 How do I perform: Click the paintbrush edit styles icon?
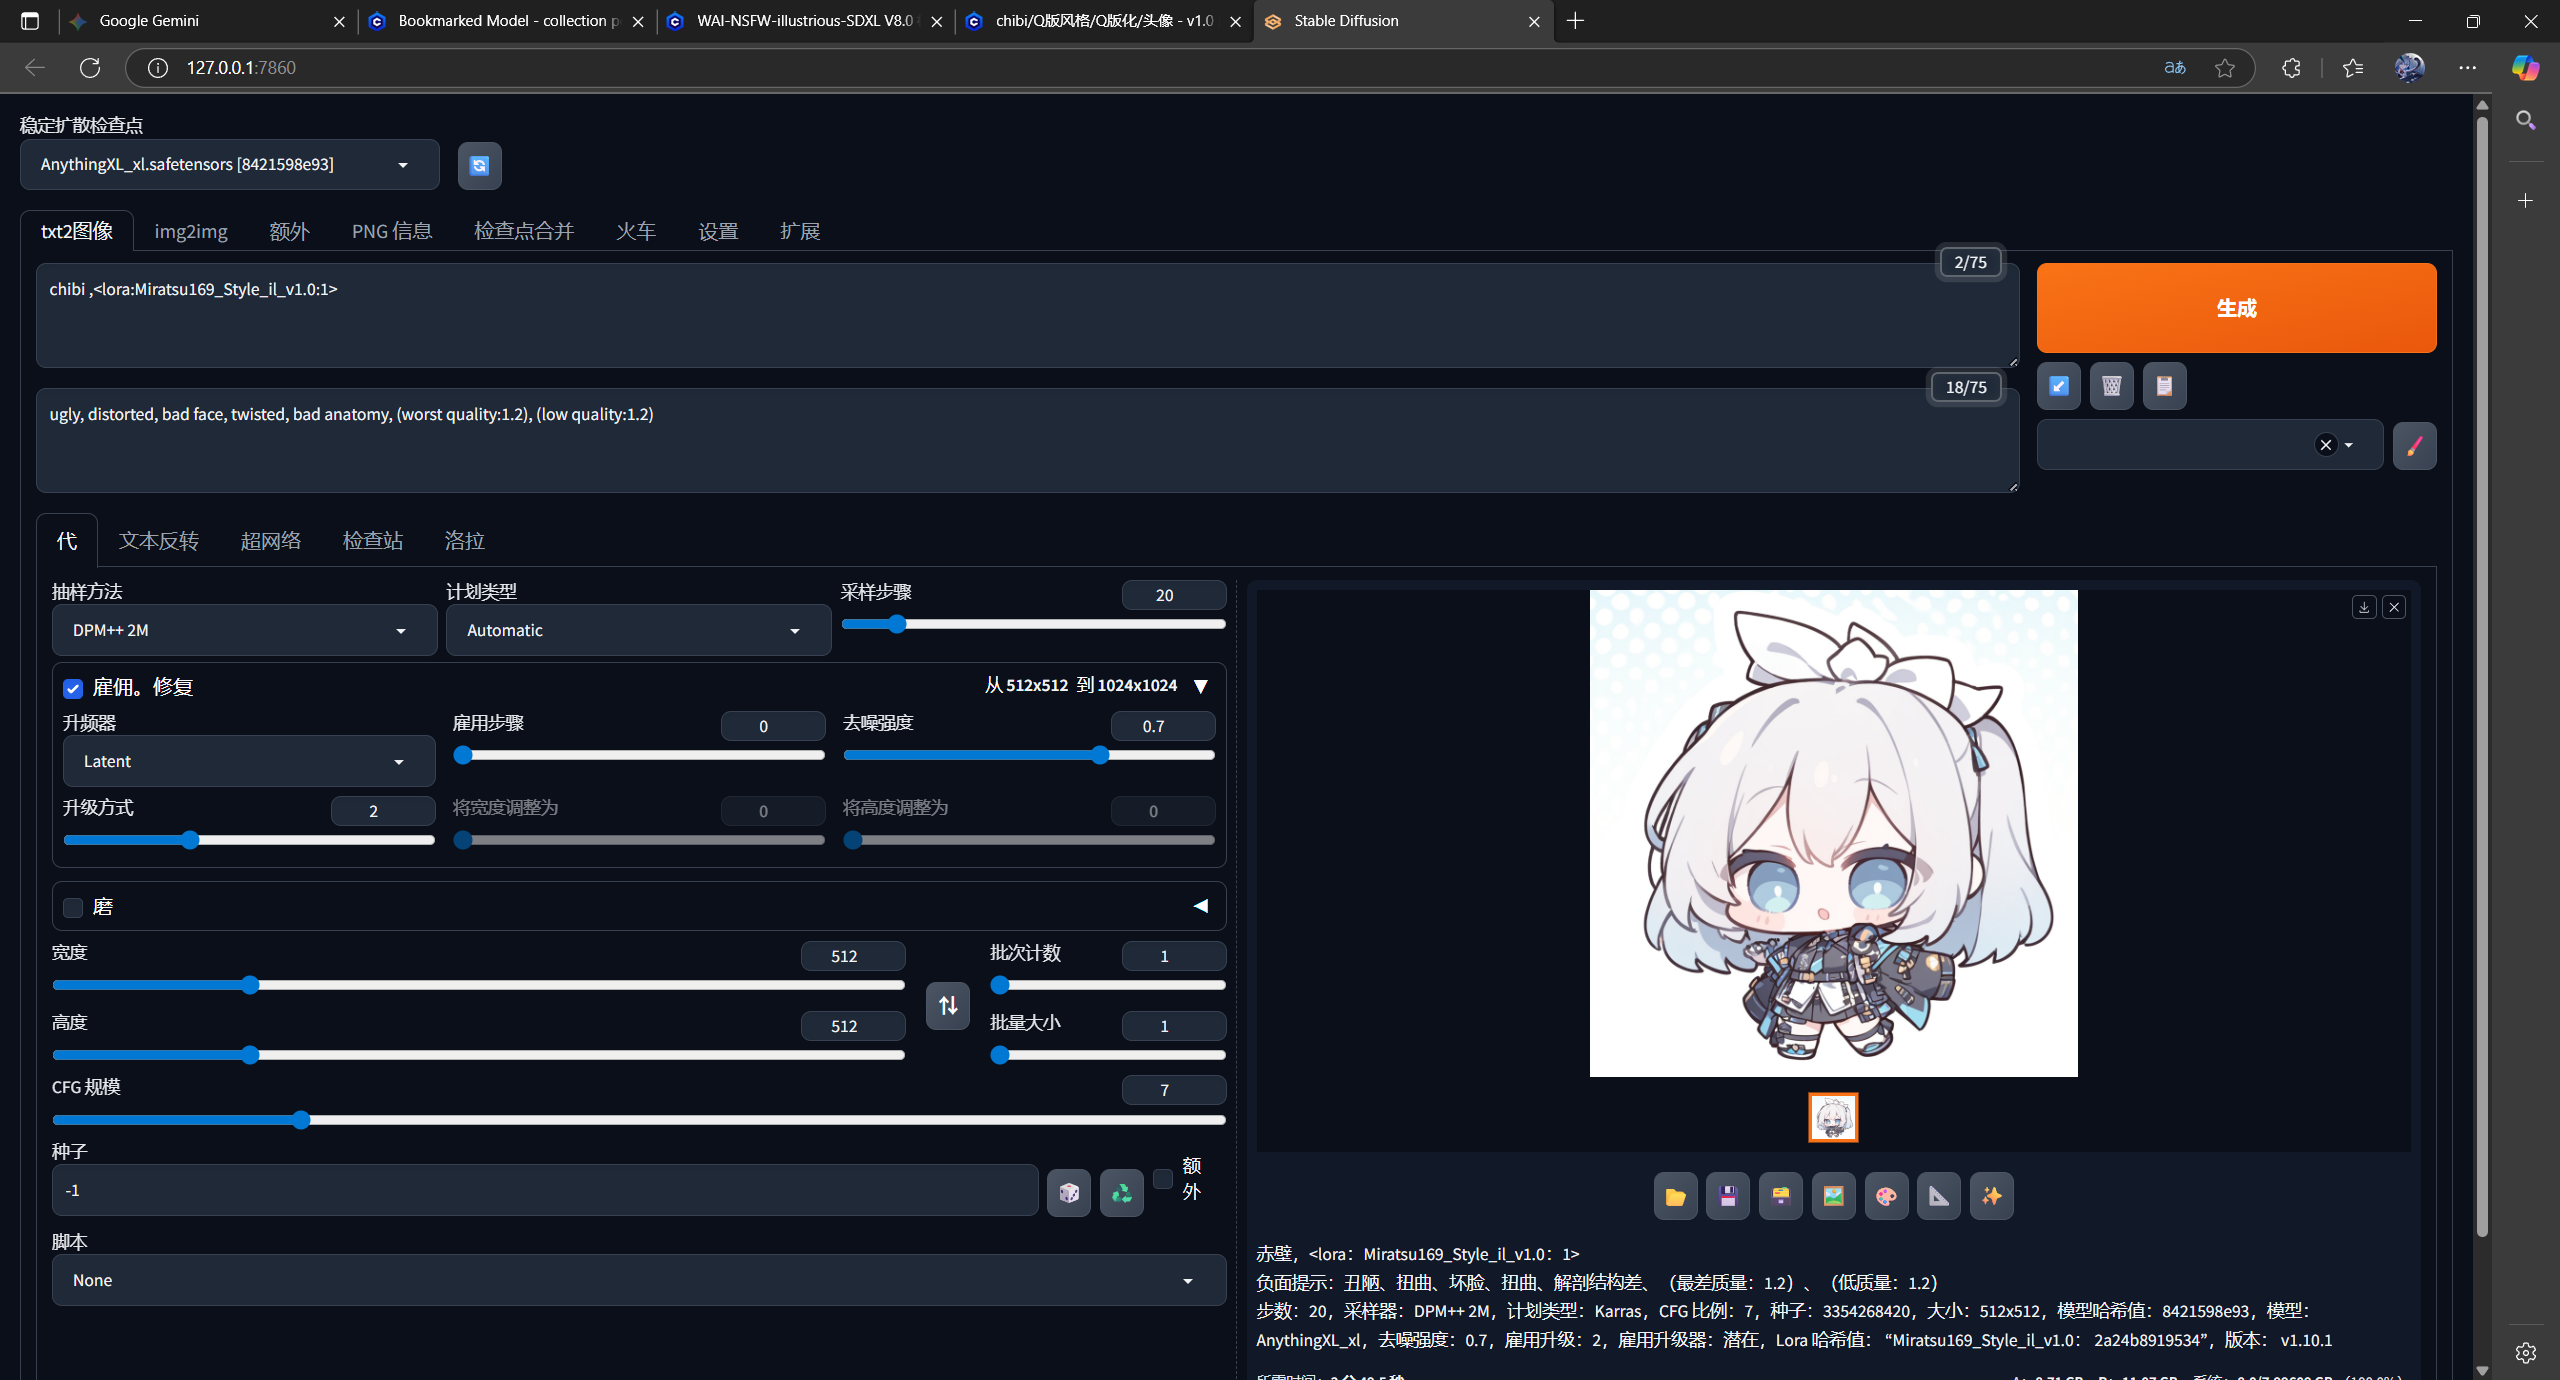(2414, 445)
